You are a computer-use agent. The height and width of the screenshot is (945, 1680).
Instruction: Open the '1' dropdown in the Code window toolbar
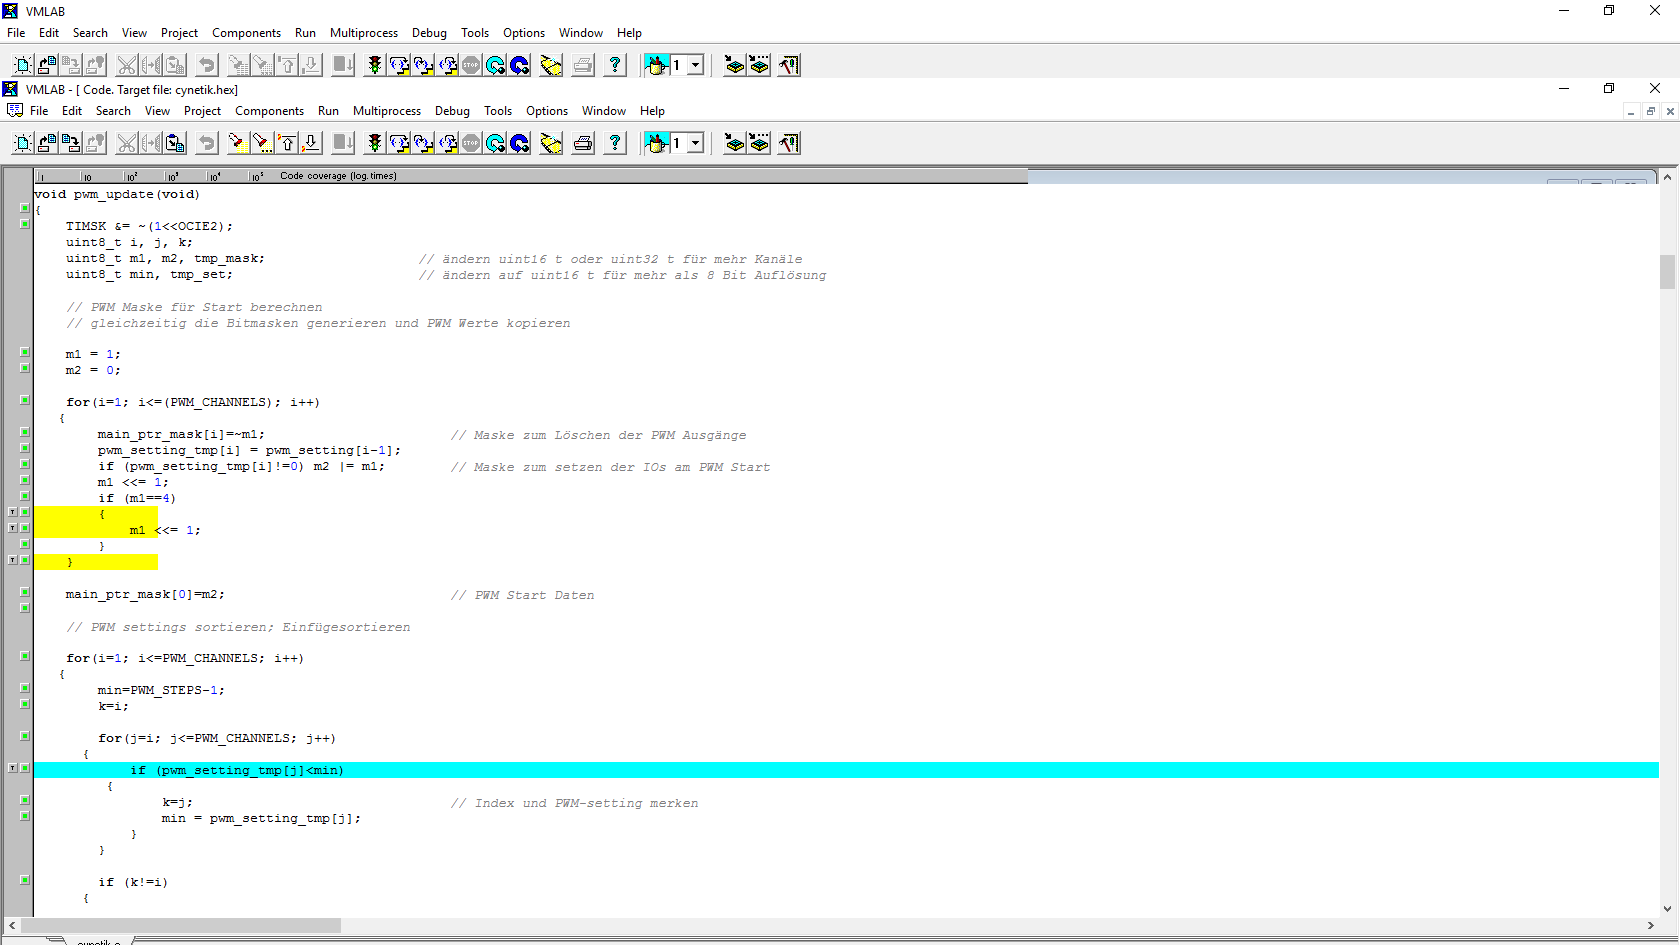[x=696, y=143]
